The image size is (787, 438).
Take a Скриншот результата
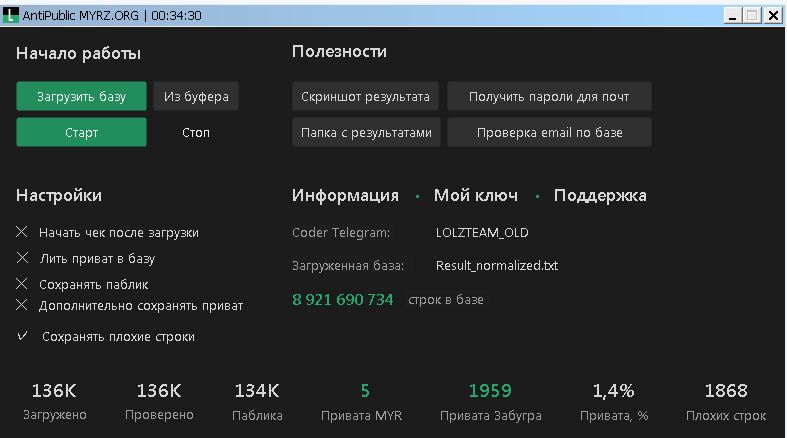(x=366, y=97)
